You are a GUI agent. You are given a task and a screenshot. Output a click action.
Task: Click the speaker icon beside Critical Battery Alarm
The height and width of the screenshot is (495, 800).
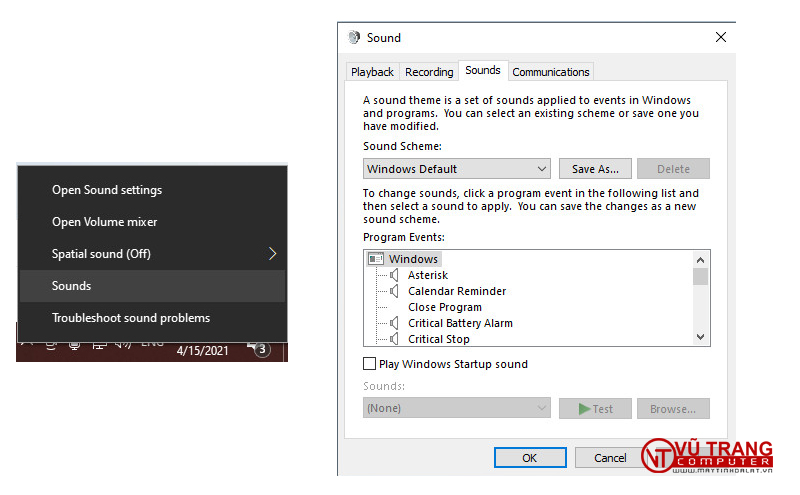(394, 324)
